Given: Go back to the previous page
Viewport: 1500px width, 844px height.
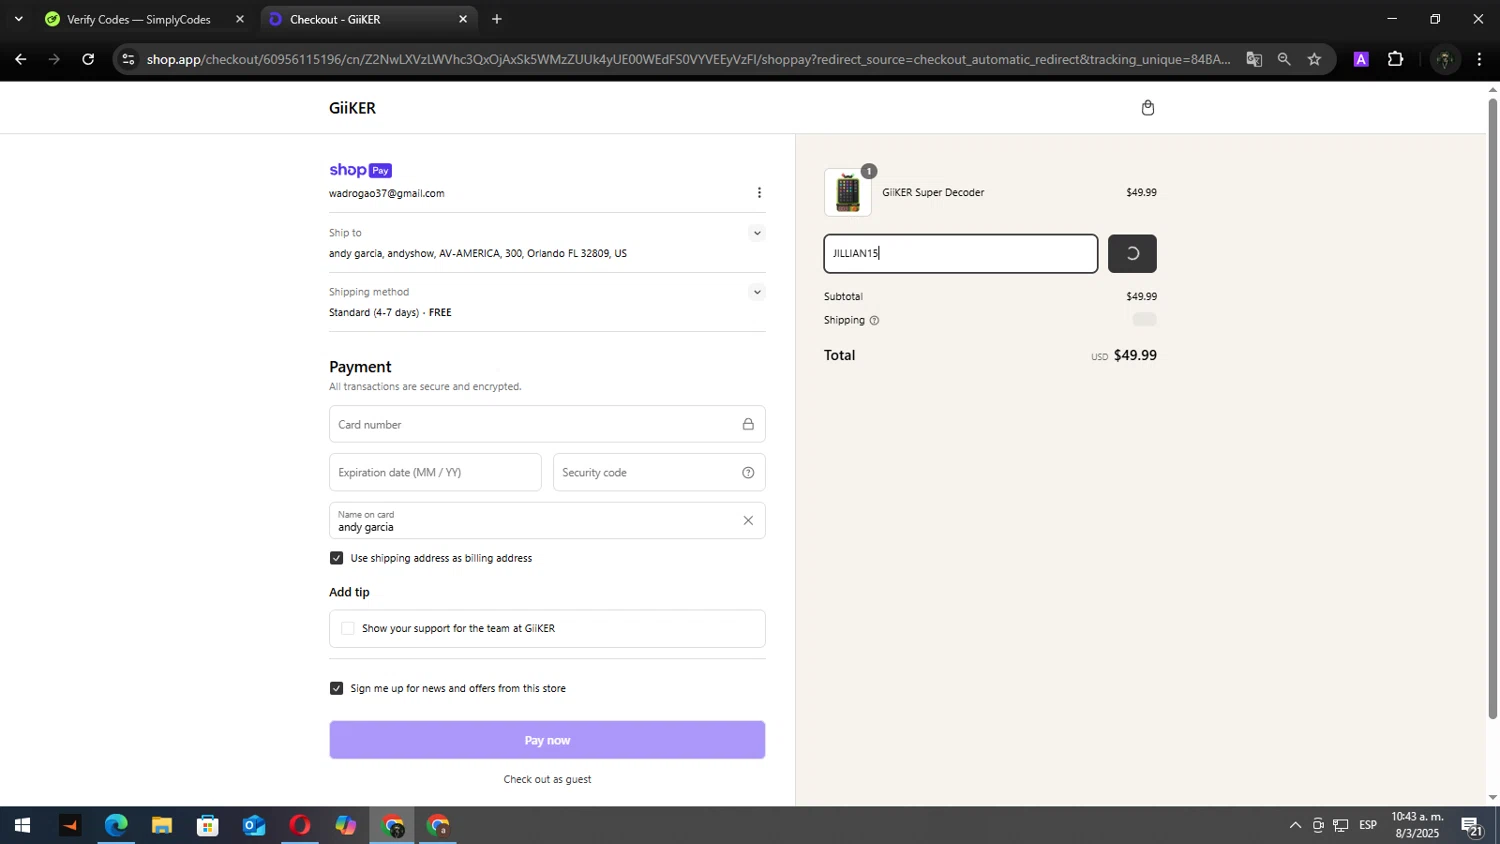Looking at the screenshot, I should (x=20, y=59).
